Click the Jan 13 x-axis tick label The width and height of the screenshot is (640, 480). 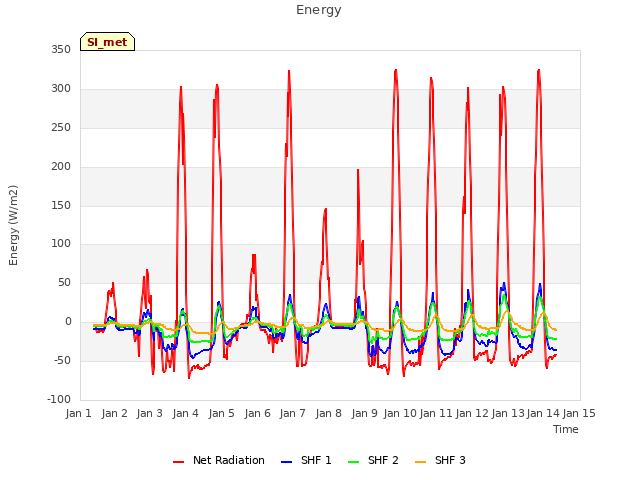pyautogui.click(x=508, y=413)
